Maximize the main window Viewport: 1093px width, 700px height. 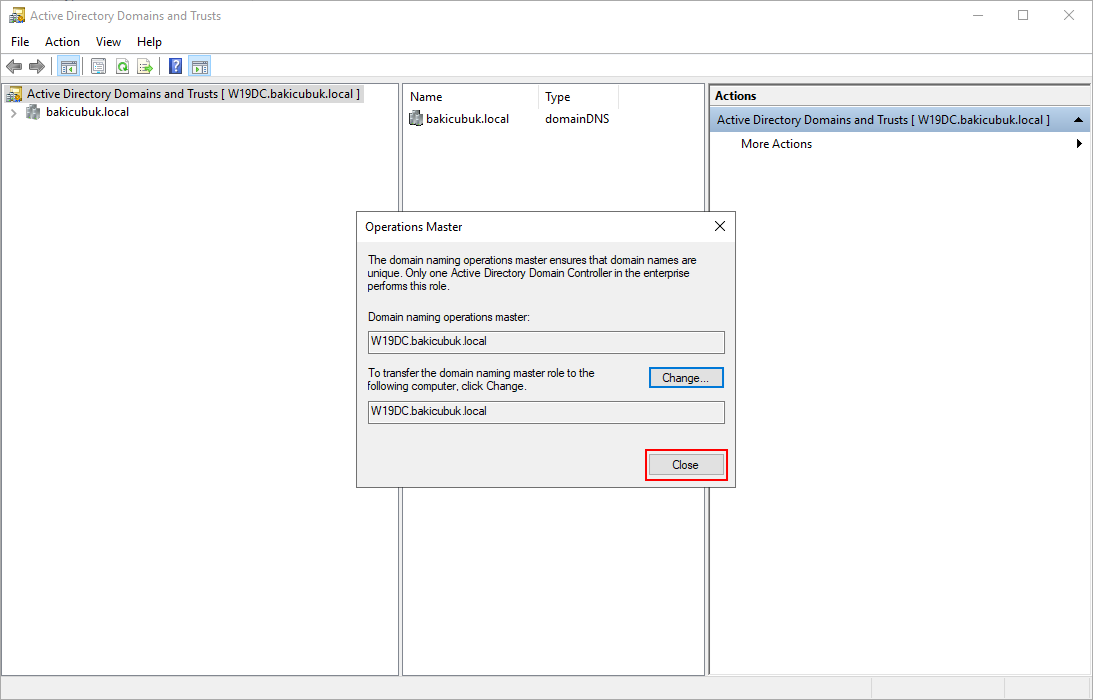coord(1023,15)
